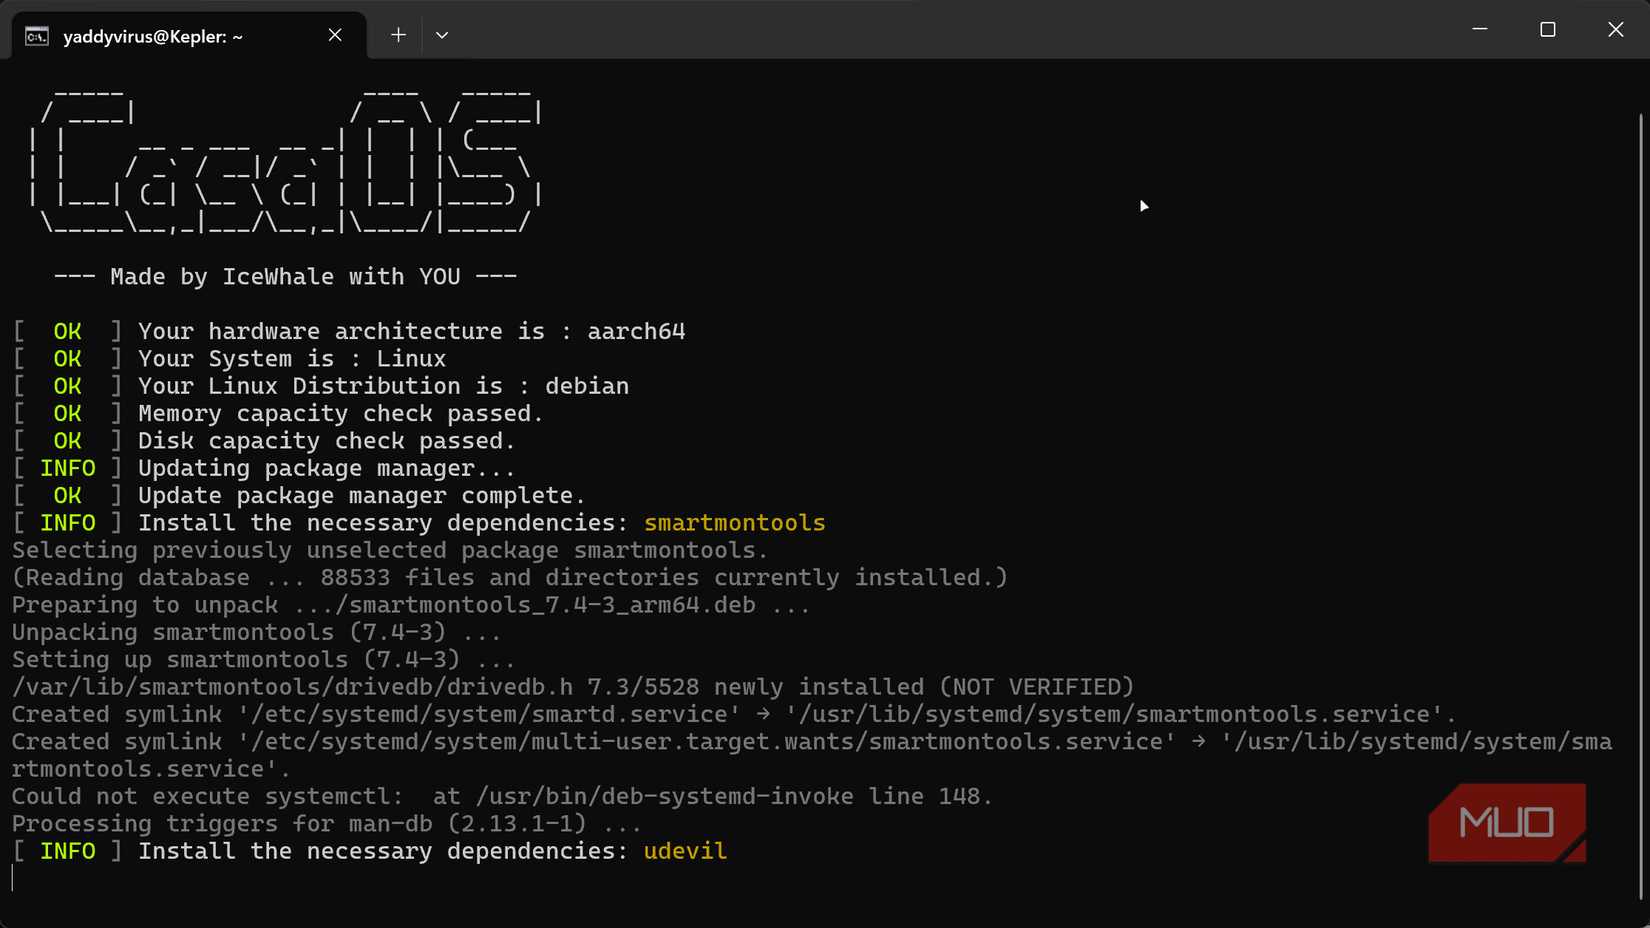Open the new tab profile dropdown

[x=442, y=35]
